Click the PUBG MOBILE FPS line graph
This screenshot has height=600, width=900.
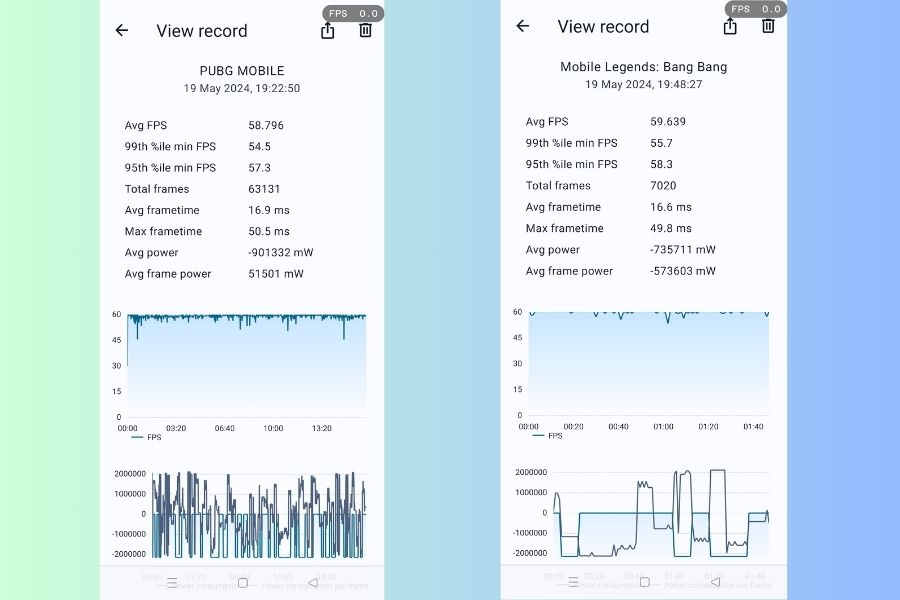click(246, 365)
